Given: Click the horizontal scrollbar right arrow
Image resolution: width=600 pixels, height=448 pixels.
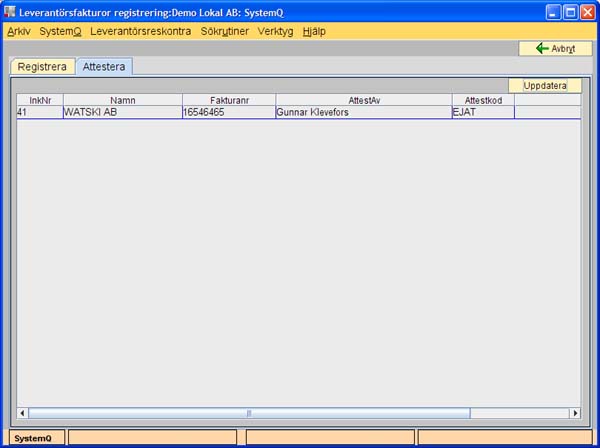Looking at the screenshot, I should pyautogui.click(x=575, y=413).
